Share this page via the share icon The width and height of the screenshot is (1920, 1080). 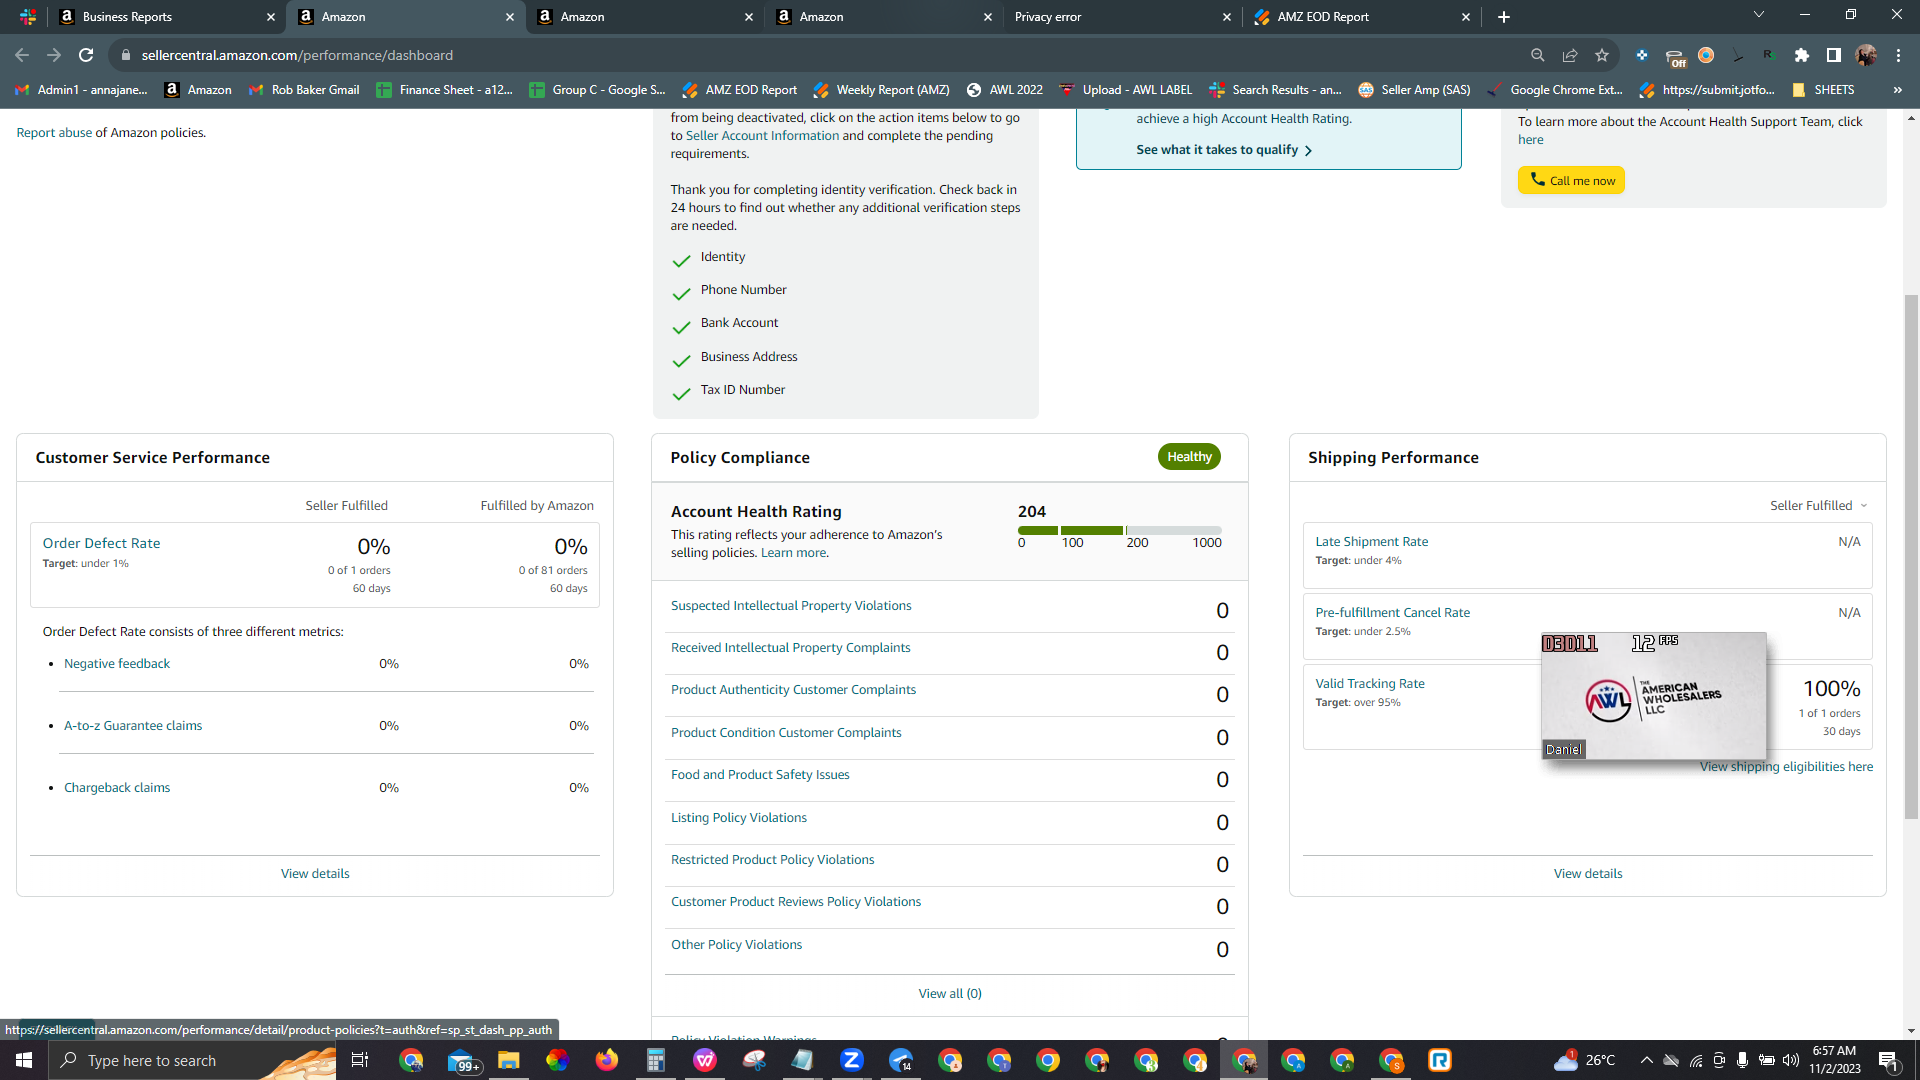pyautogui.click(x=1570, y=55)
